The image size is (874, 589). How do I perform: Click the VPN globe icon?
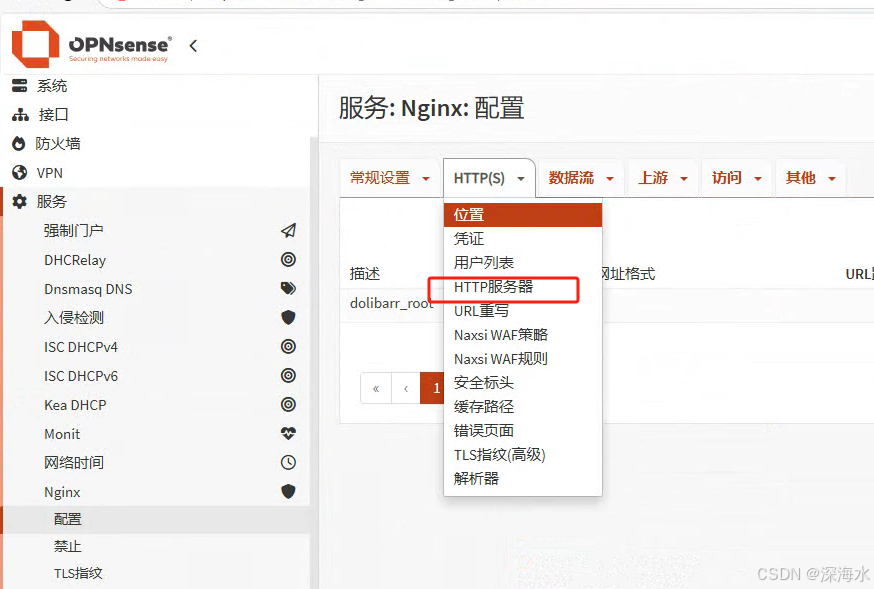click(20, 173)
